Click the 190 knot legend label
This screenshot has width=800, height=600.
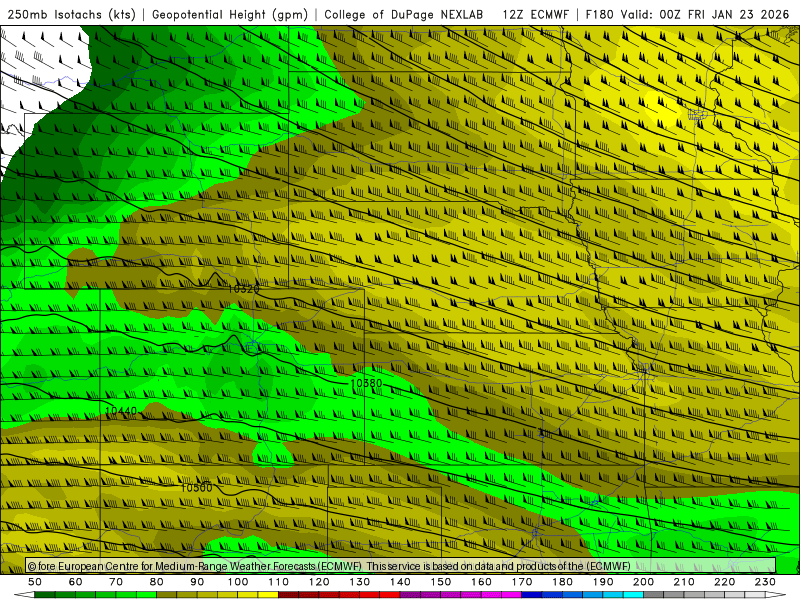point(603,582)
